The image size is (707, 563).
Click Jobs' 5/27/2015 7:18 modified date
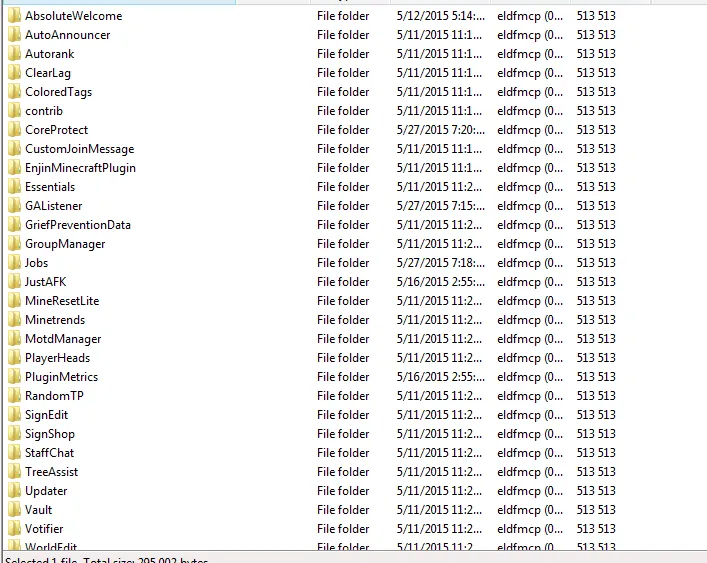(x=441, y=262)
